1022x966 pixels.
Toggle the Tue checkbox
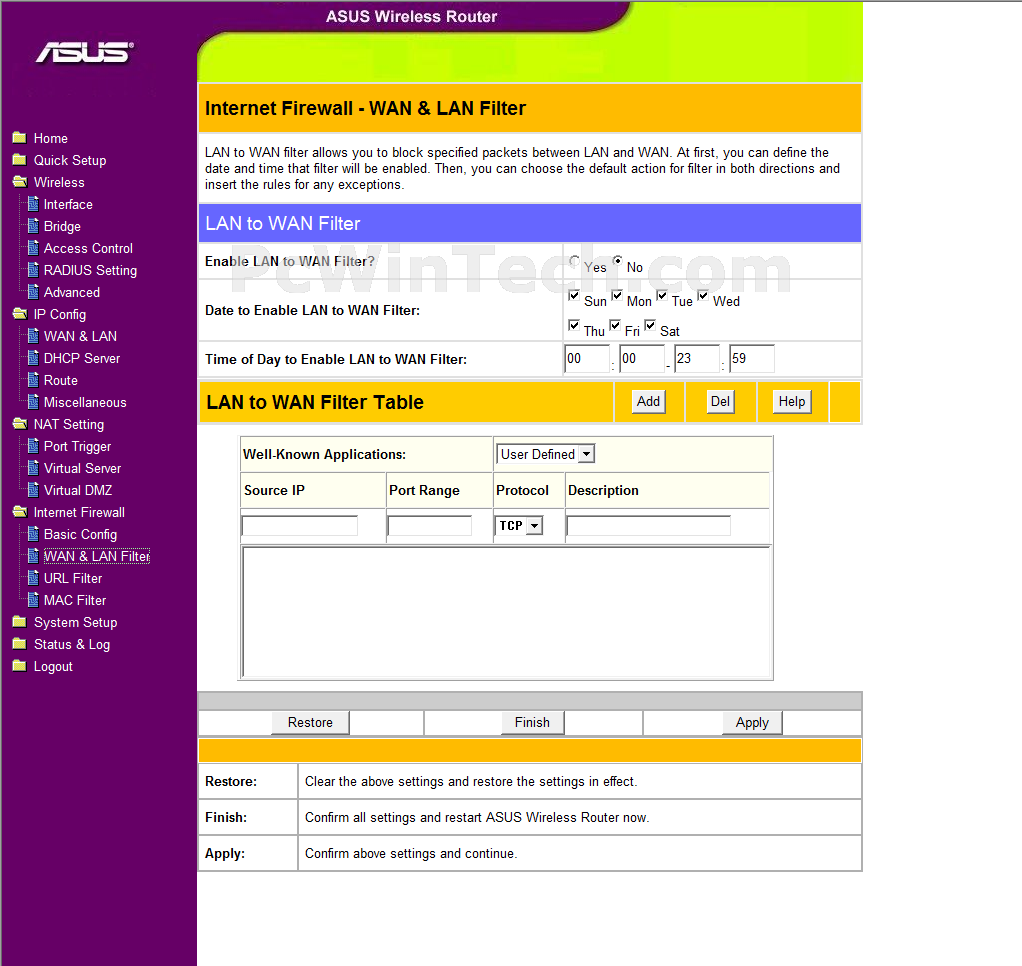662,295
